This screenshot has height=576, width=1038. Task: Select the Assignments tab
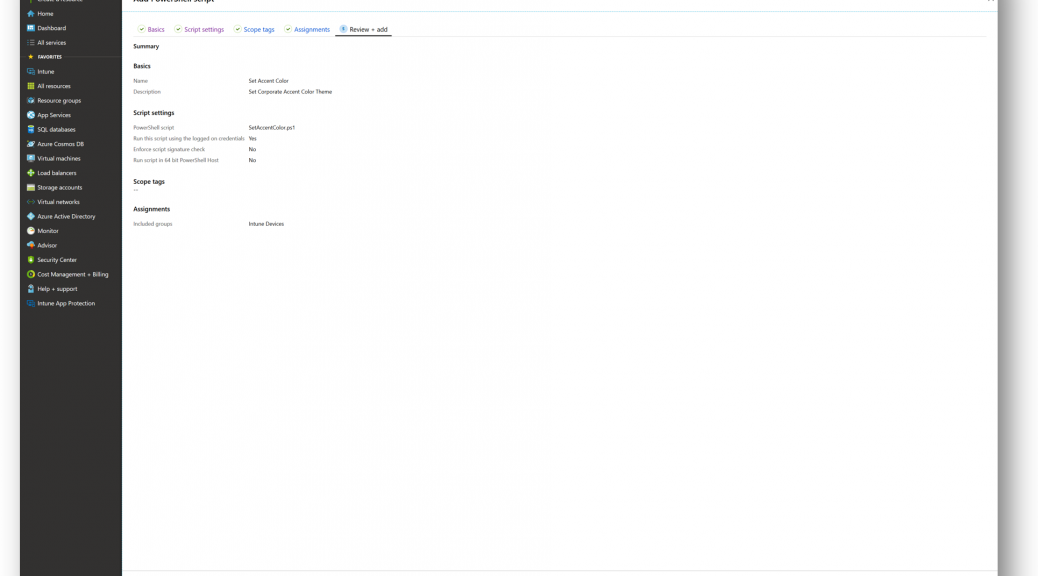(x=307, y=29)
